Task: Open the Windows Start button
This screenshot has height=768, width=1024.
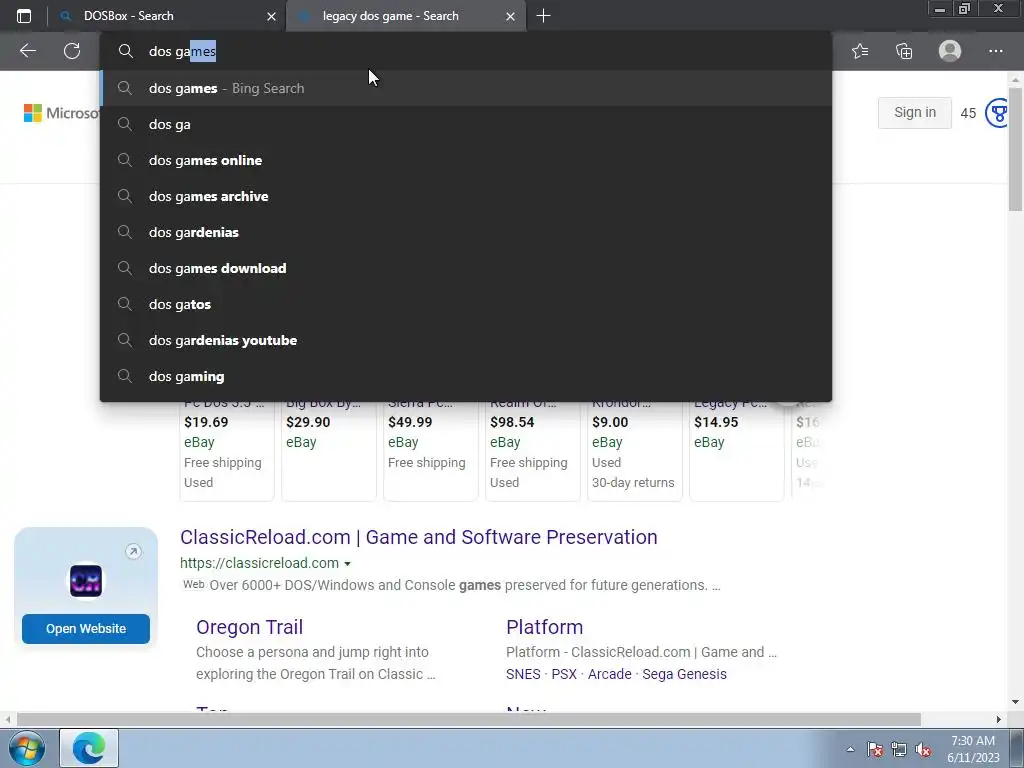Action: (x=27, y=748)
